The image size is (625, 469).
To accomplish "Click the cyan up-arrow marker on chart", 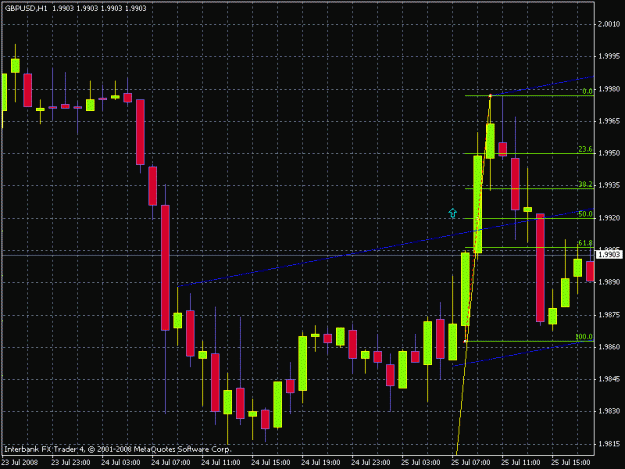I will (x=452, y=213).
